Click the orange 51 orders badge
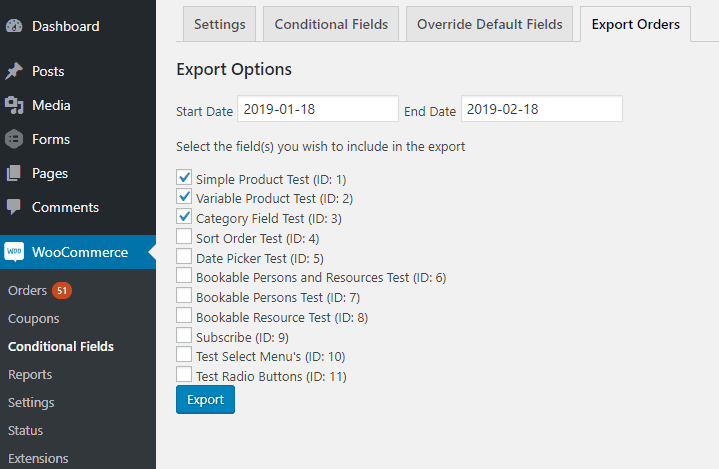The image size is (719, 469). click(62, 290)
